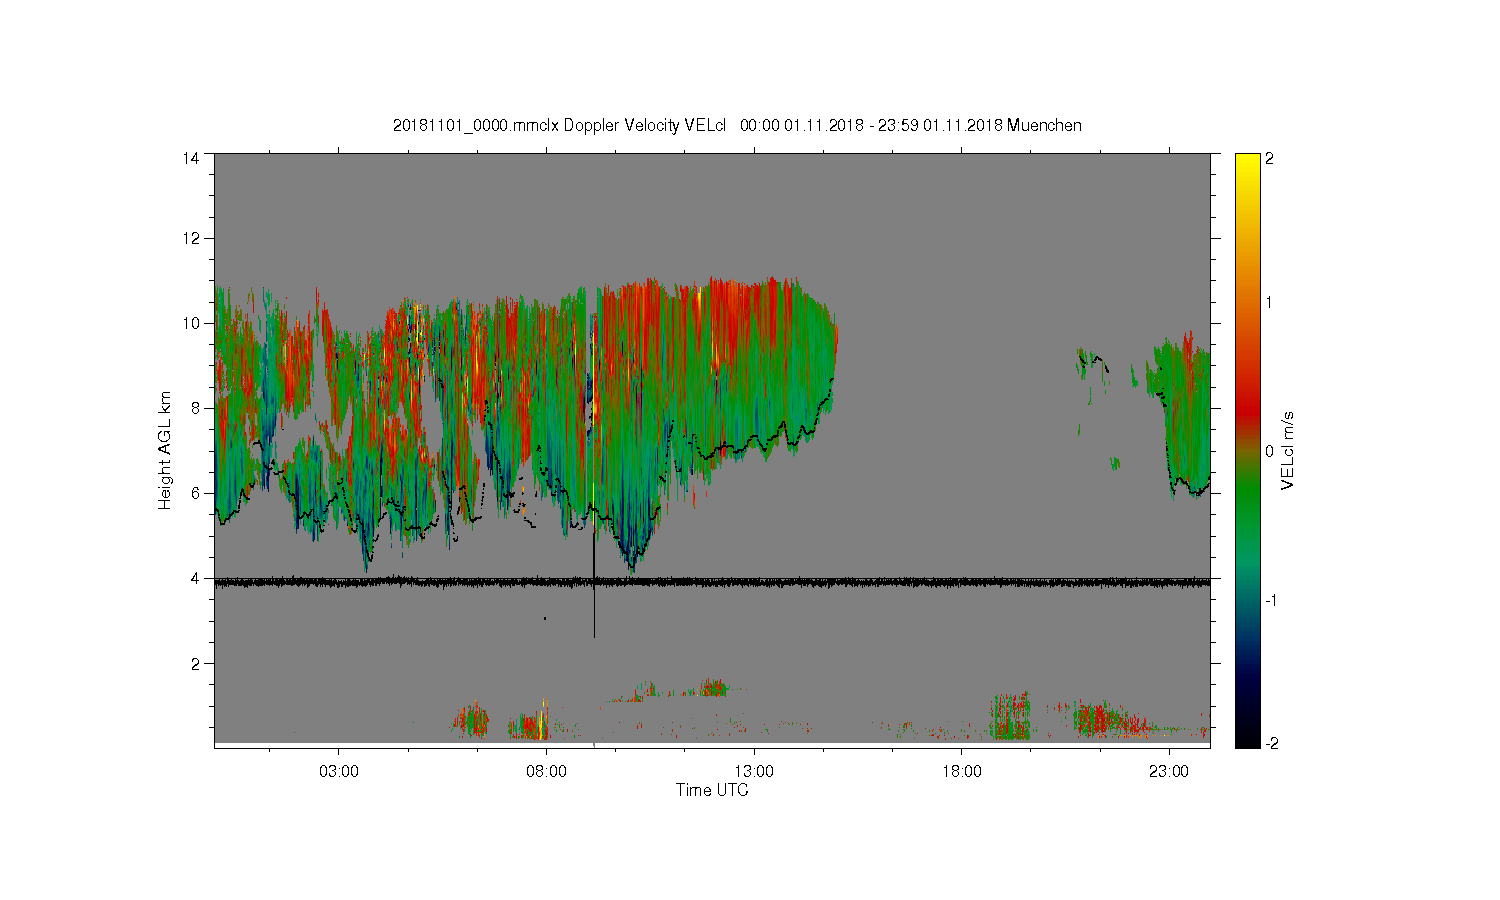Click the 03:00 time axis label
Viewport: 1500px width, 900px height.
click(339, 771)
